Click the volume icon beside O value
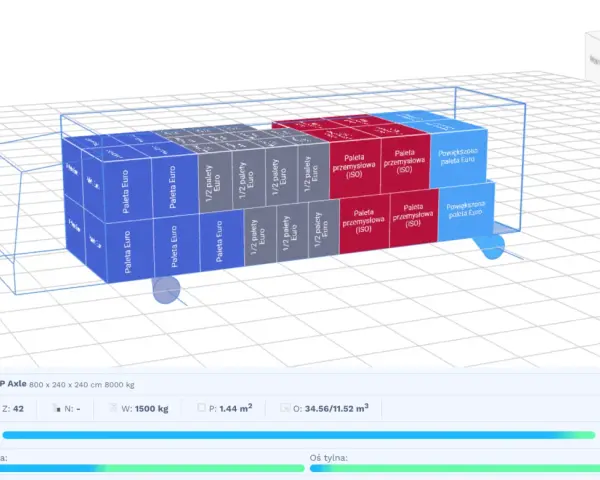Image resolution: width=600 pixels, height=480 pixels. coord(285,408)
